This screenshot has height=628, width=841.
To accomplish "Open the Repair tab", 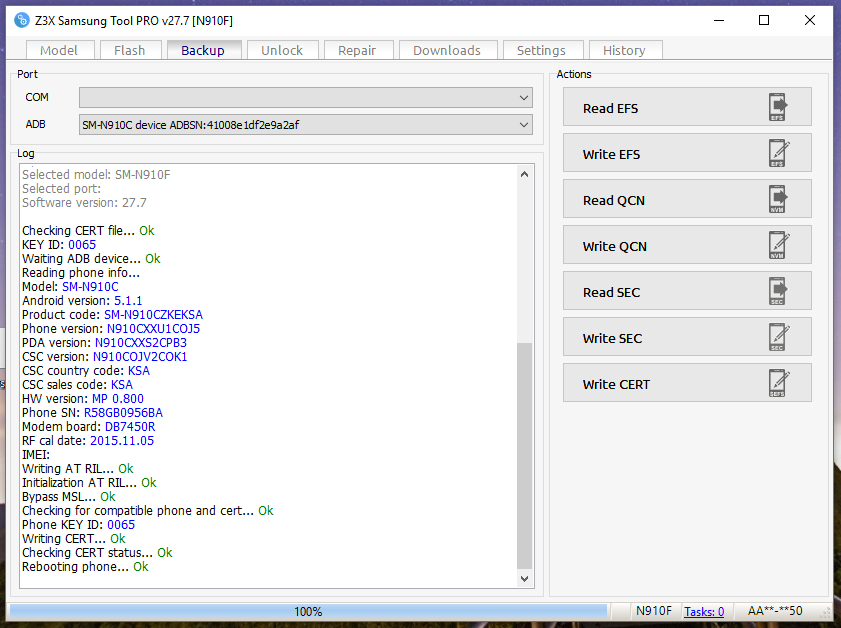I will click(358, 50).
